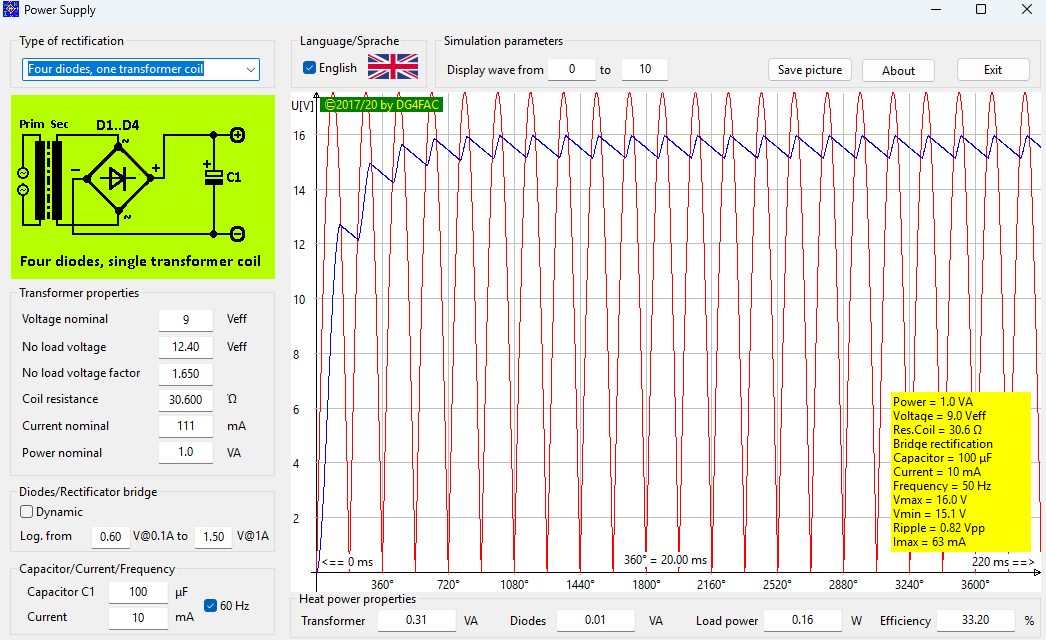Image resolution: width=1046 pixels, height=640 pixels.
Task: Uncheck the 60 Hz frequency checkbox
Action: pyautogui.click(x=211, y=605)
